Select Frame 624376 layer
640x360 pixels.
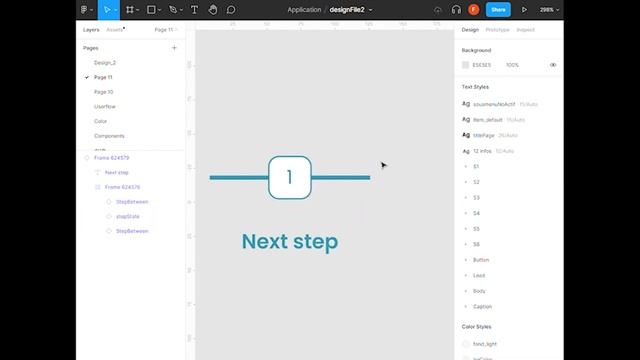[122, 187]
